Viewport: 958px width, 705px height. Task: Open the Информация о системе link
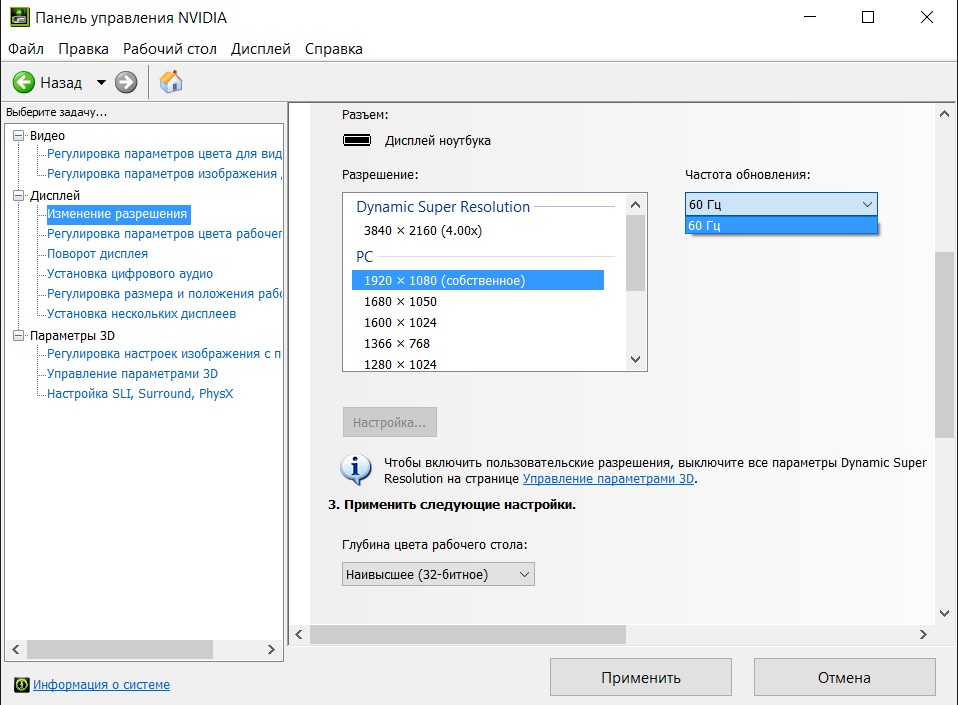pos(101,685)
